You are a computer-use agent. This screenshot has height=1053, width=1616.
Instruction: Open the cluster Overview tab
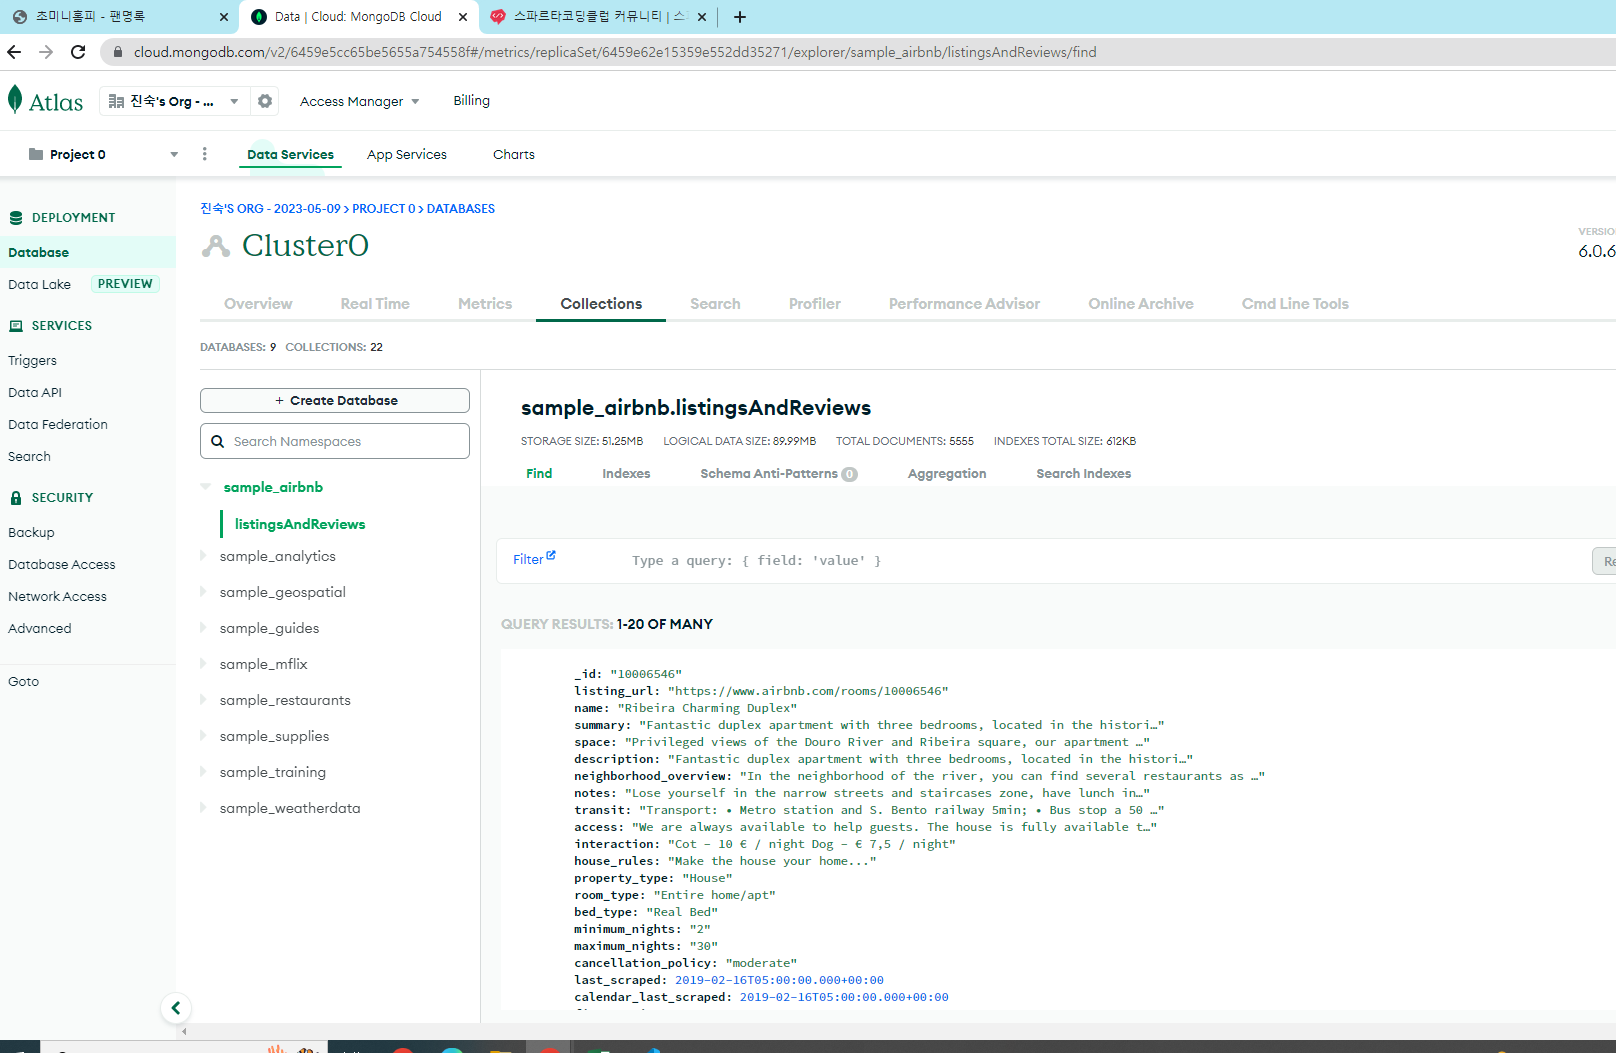pyautogui.click(x=258, y=303)
